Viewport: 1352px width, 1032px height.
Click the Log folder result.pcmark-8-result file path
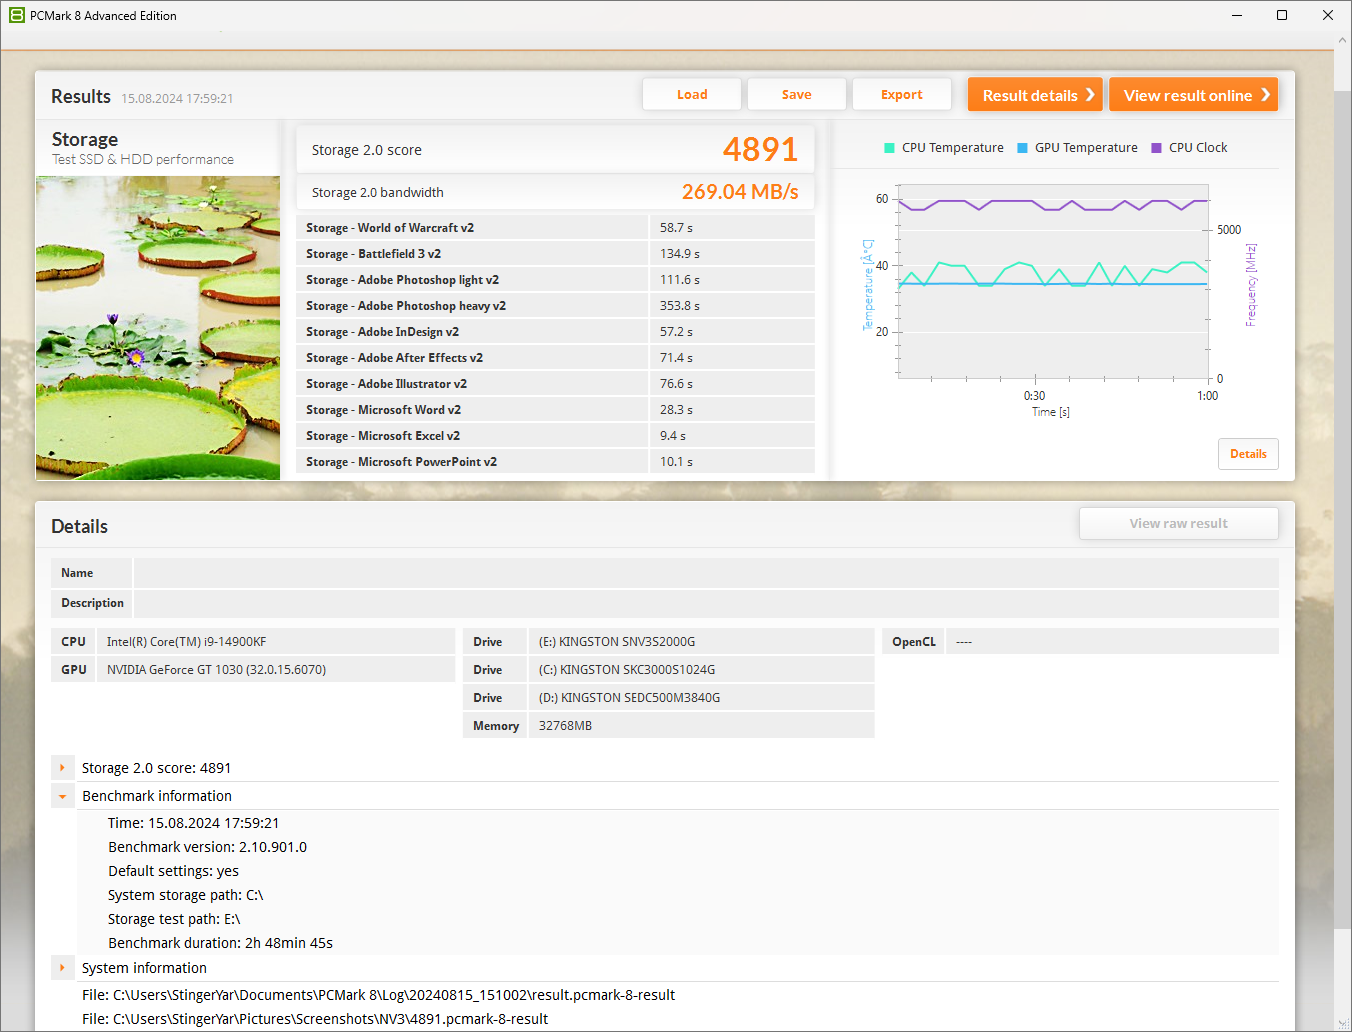tap(379, 995)
